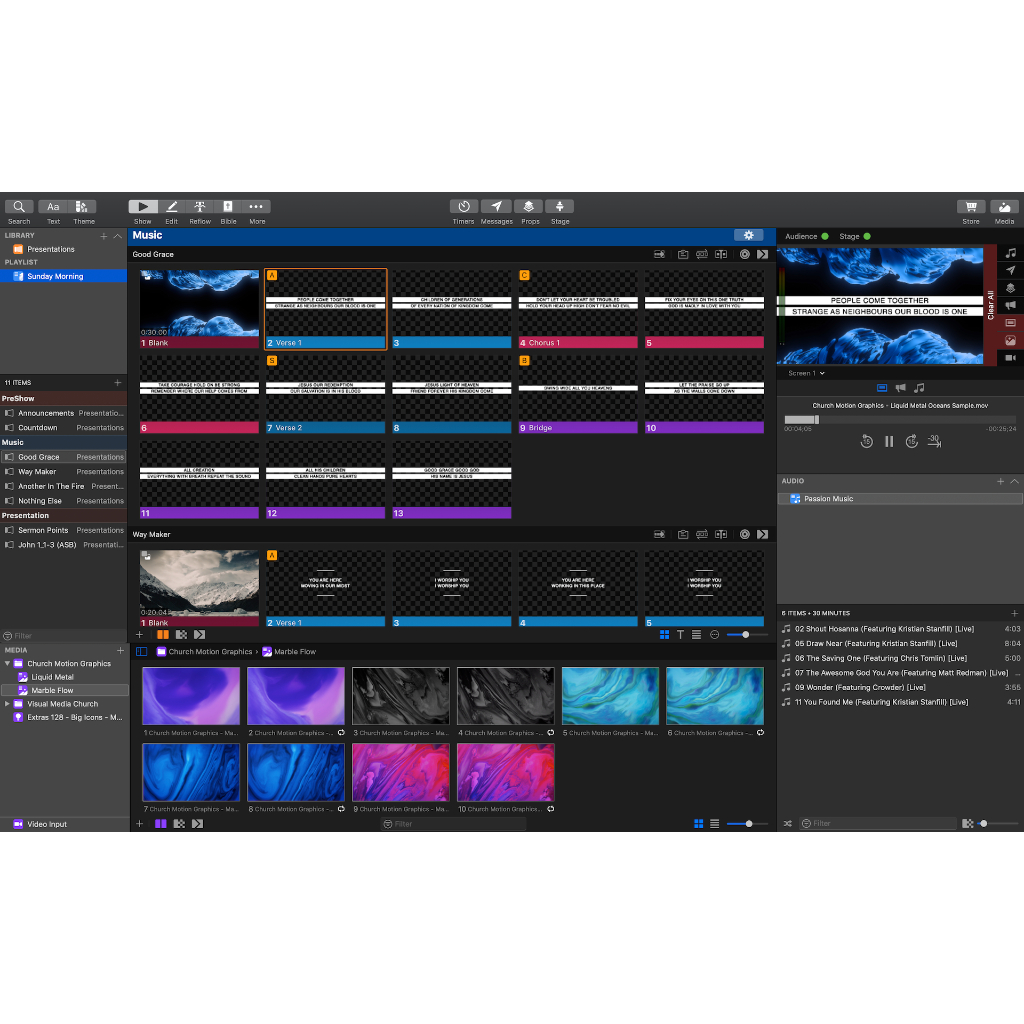Screen dimensions: 1024x1024
Task: Click the media playback progress bar
Action: click(x=900, y=420)
